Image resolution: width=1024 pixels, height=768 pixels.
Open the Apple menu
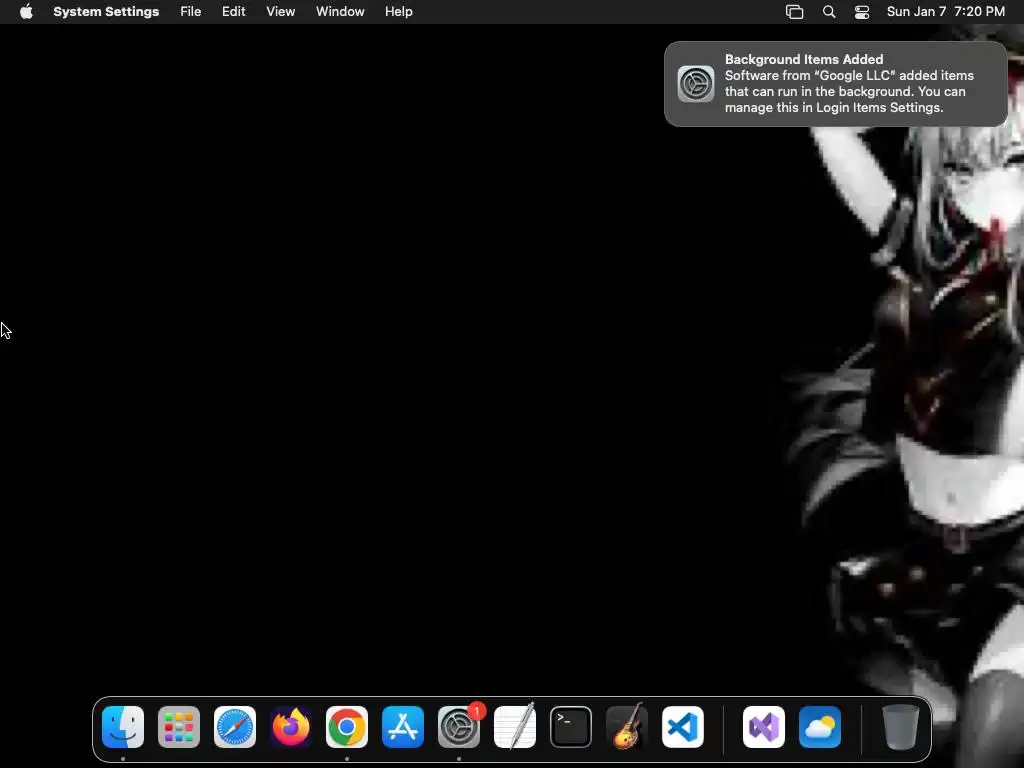pos(26,12)
